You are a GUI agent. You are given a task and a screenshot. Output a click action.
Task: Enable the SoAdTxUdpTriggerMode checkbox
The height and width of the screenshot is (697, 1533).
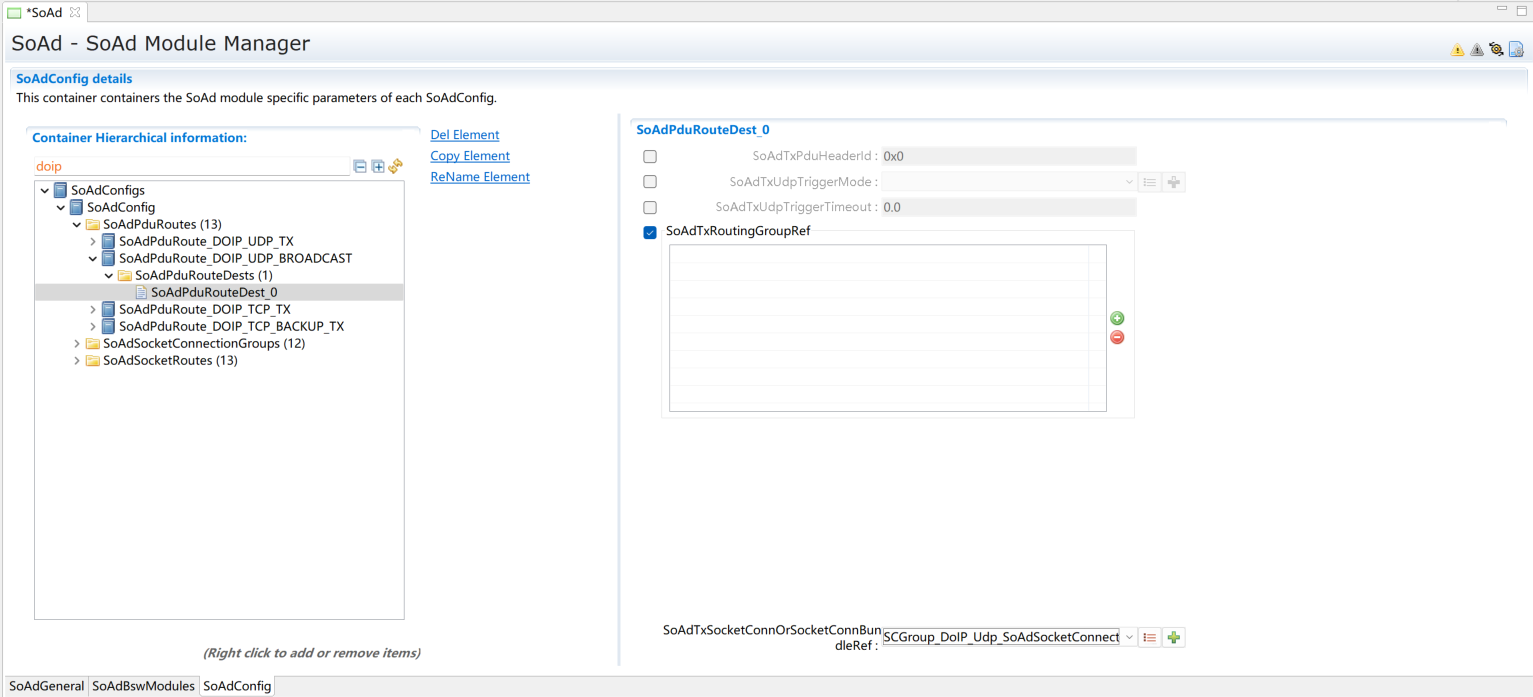click(x=650, y=182)
